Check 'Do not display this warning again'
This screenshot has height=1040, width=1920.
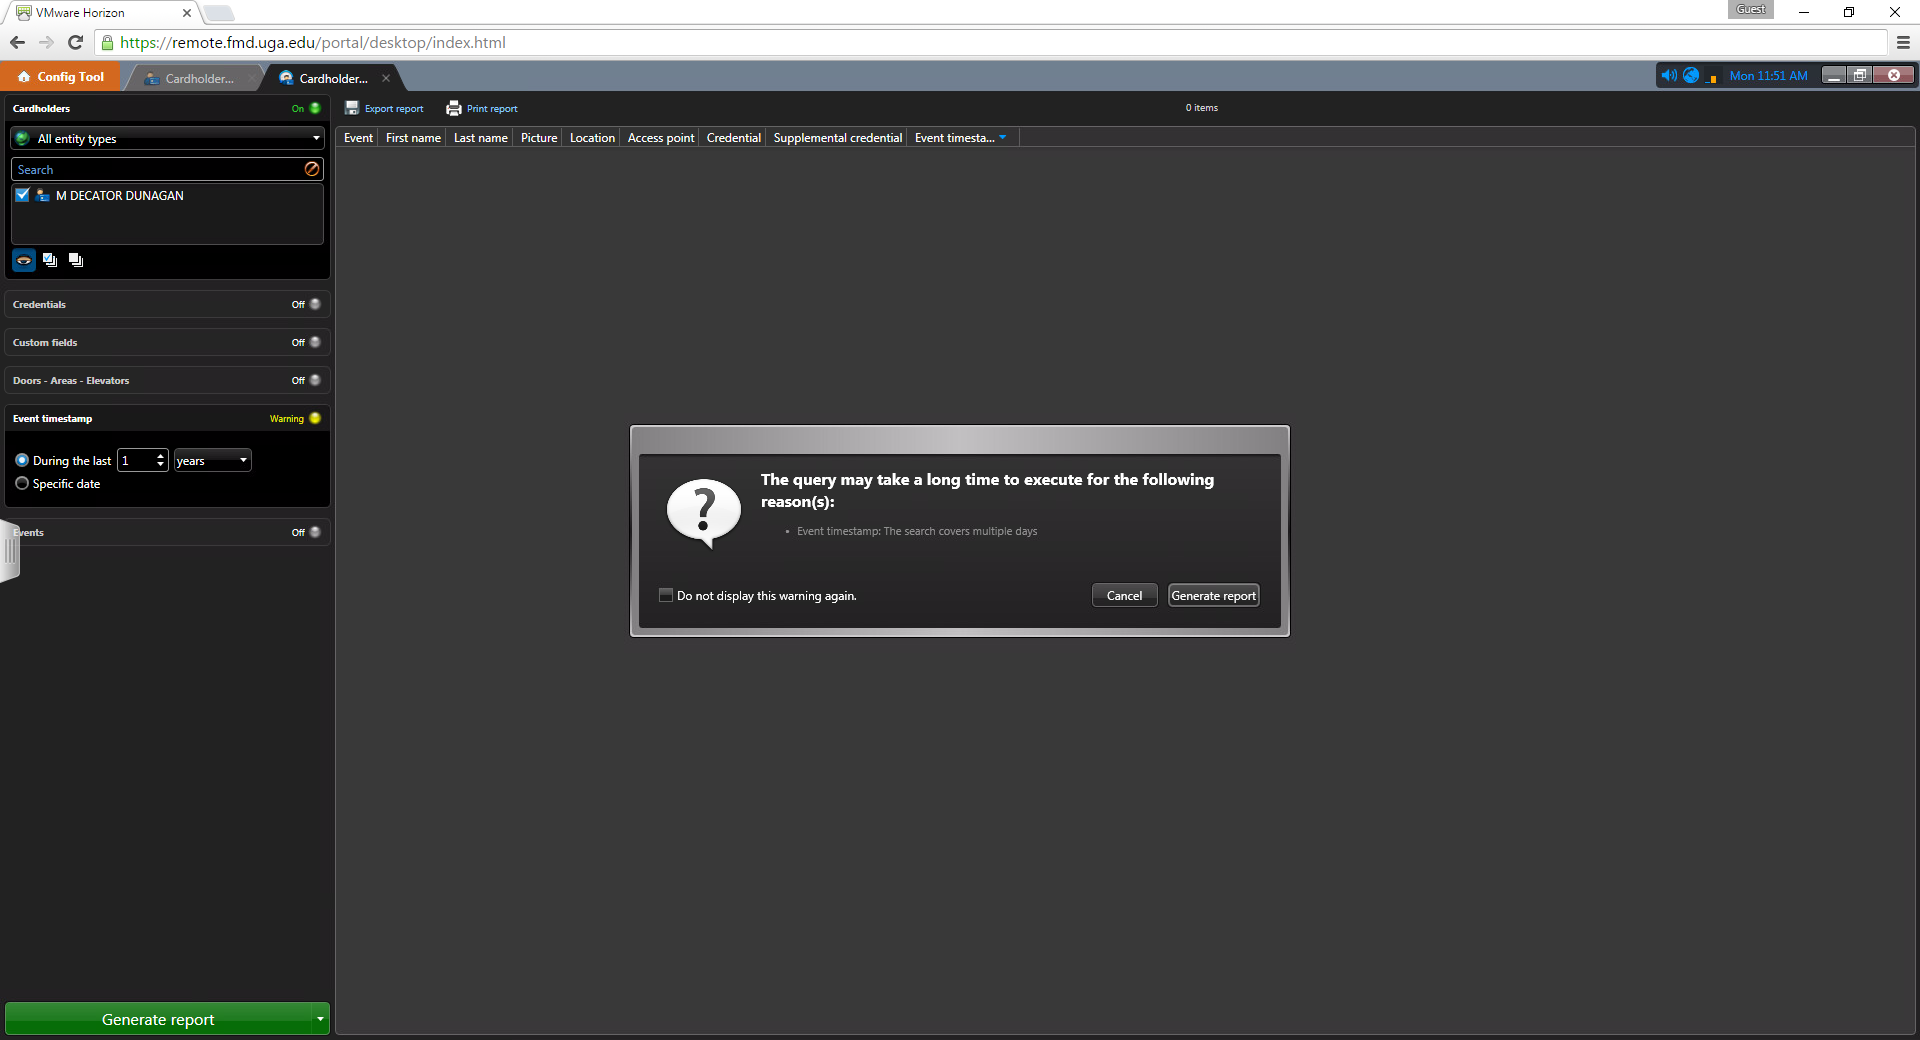pyautogui.click(x=666, y=595)
